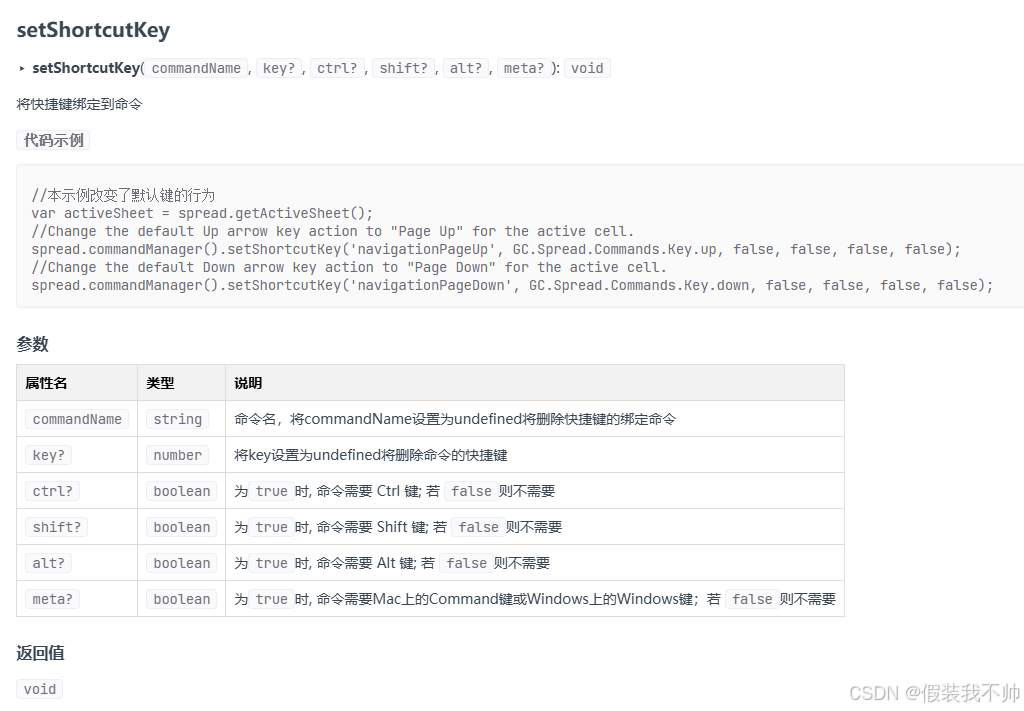Click the void badge under 返回值
Image resolution: width=1024 pixels, height=711 pixels.
point(39,689)
